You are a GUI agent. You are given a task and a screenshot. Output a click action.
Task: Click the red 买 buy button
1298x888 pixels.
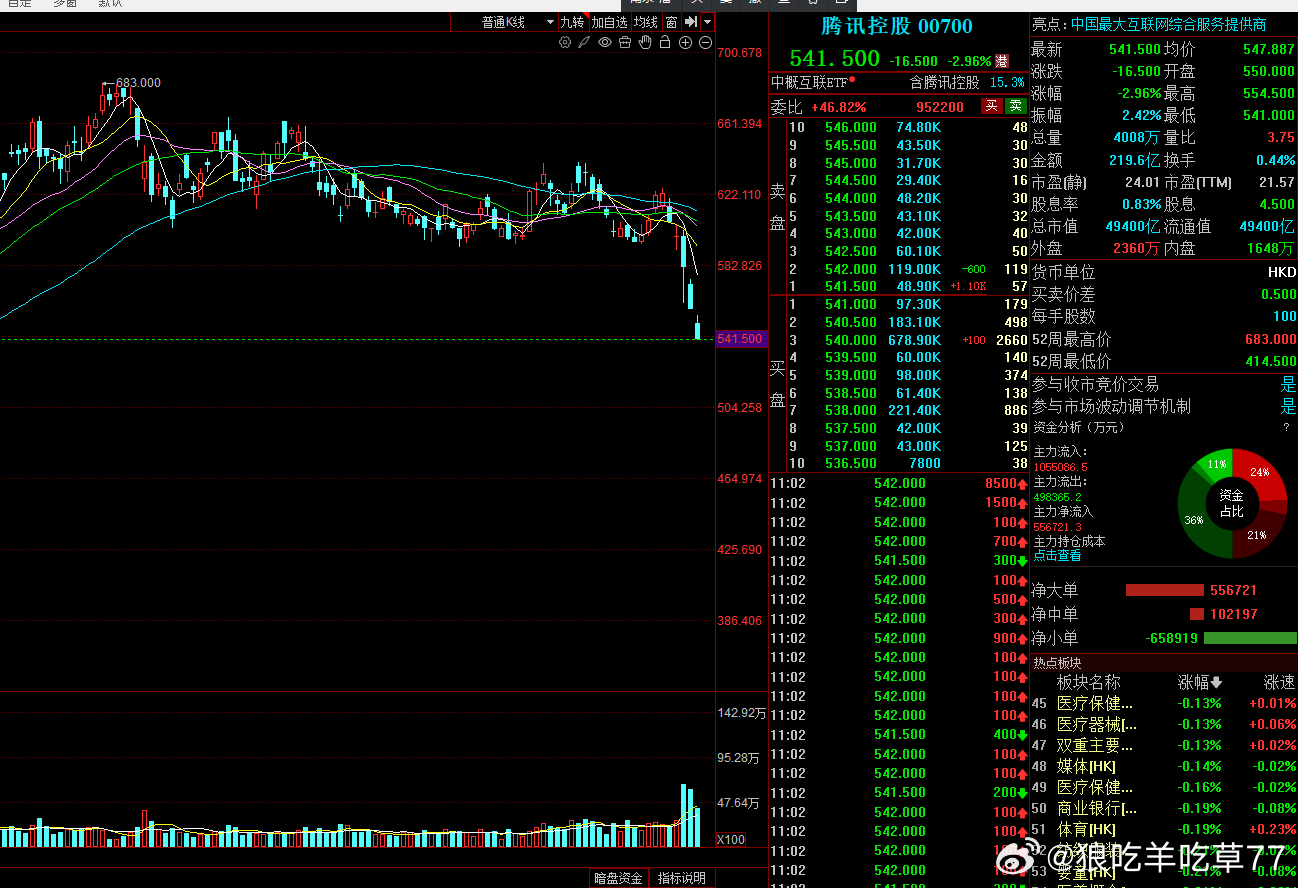pyautogui.click(x=992, y=106)
